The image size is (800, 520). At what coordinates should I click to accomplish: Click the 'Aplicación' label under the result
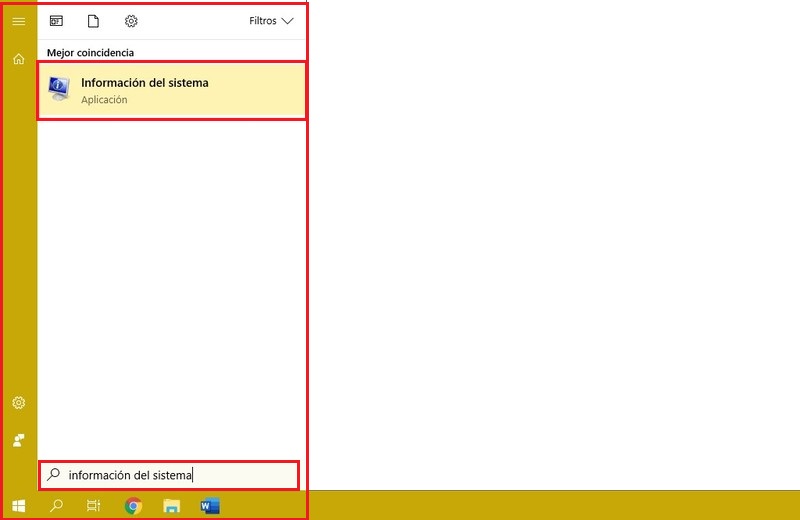point(104,100)
